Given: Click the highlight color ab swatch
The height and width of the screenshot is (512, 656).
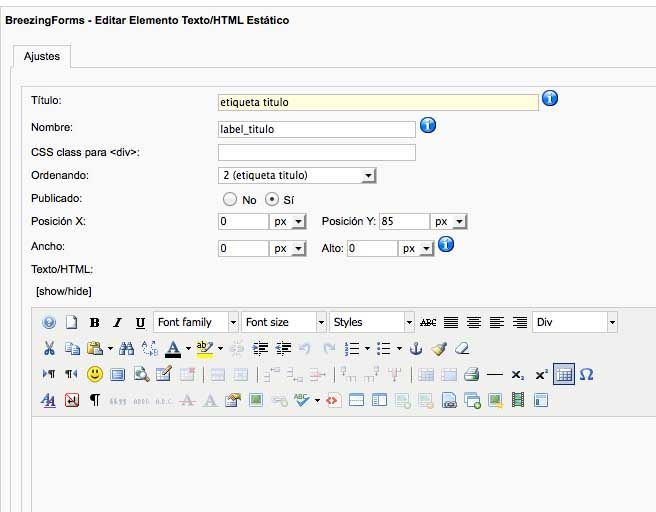Looking at the screenshot, I should (x=205, y=348).
